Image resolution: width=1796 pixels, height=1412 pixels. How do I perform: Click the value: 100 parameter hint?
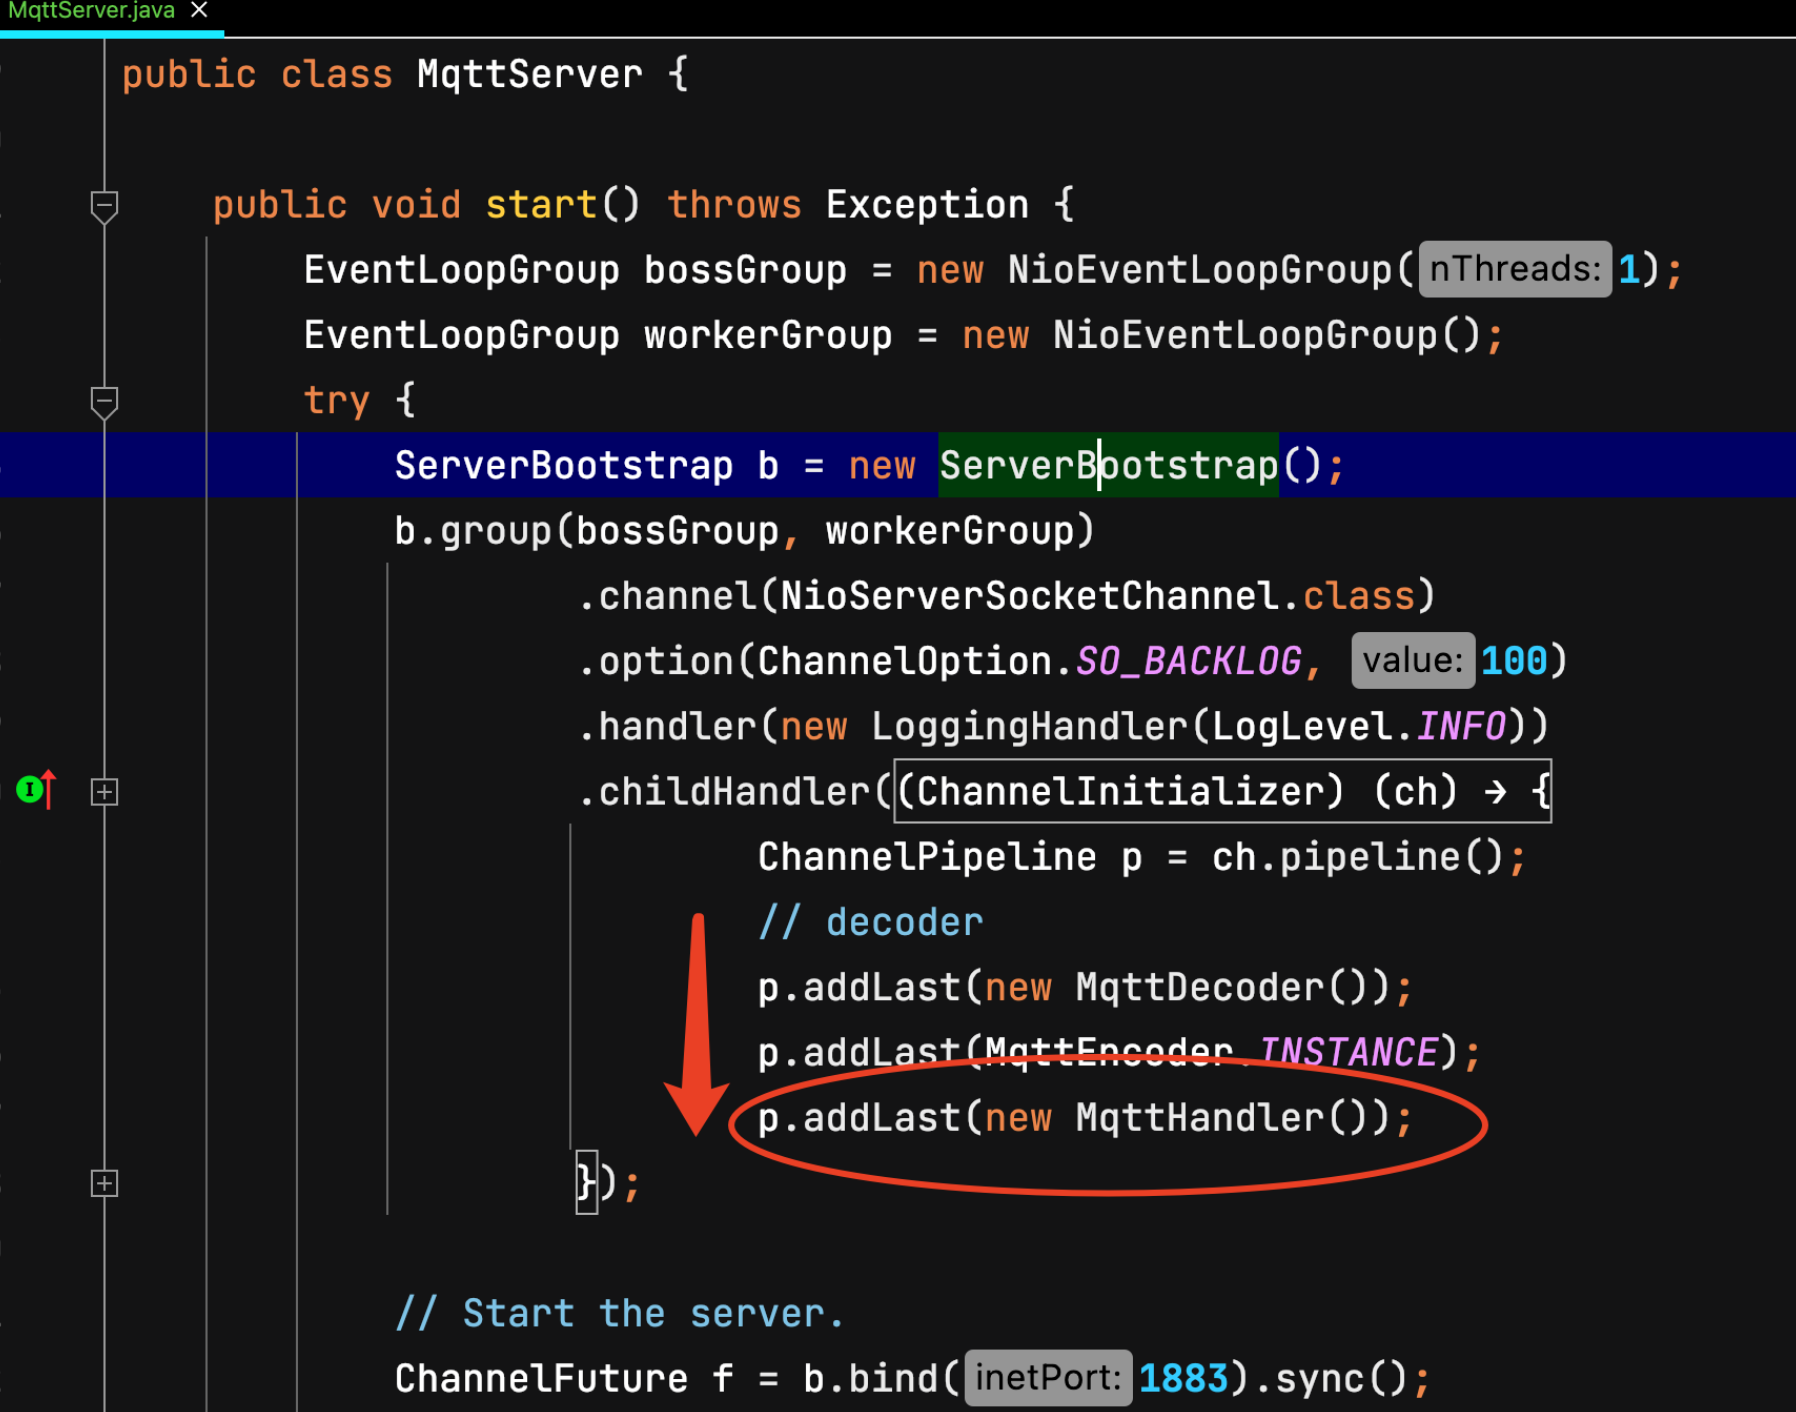point(1413,660)
